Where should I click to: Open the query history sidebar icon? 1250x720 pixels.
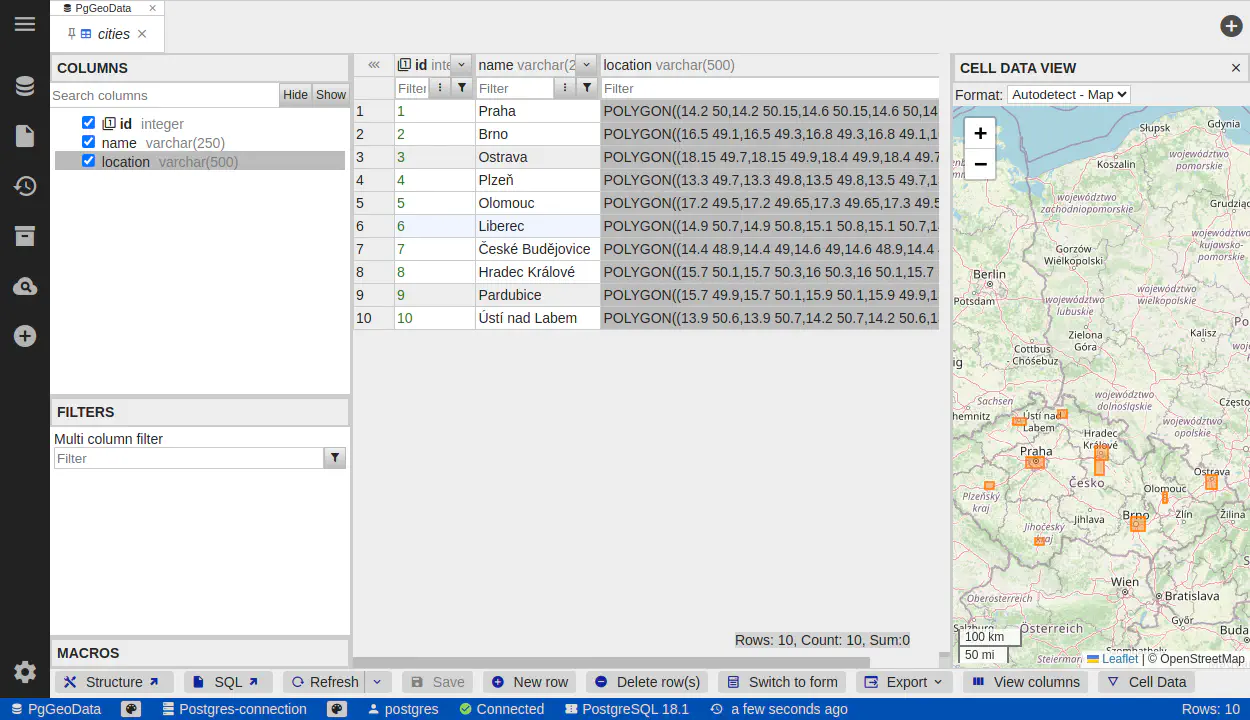tap(25, 186)
